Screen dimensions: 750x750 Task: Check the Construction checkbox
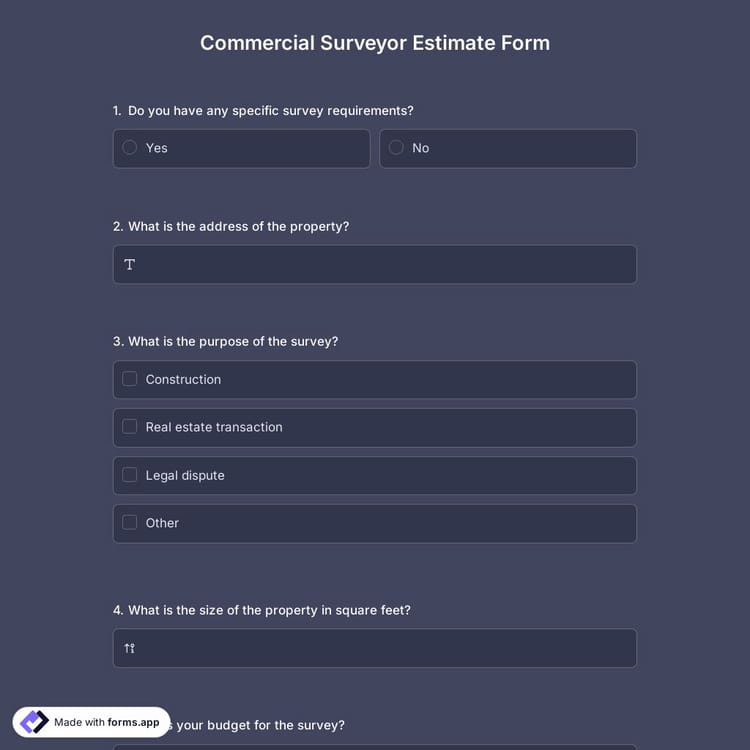click(130, 379)
